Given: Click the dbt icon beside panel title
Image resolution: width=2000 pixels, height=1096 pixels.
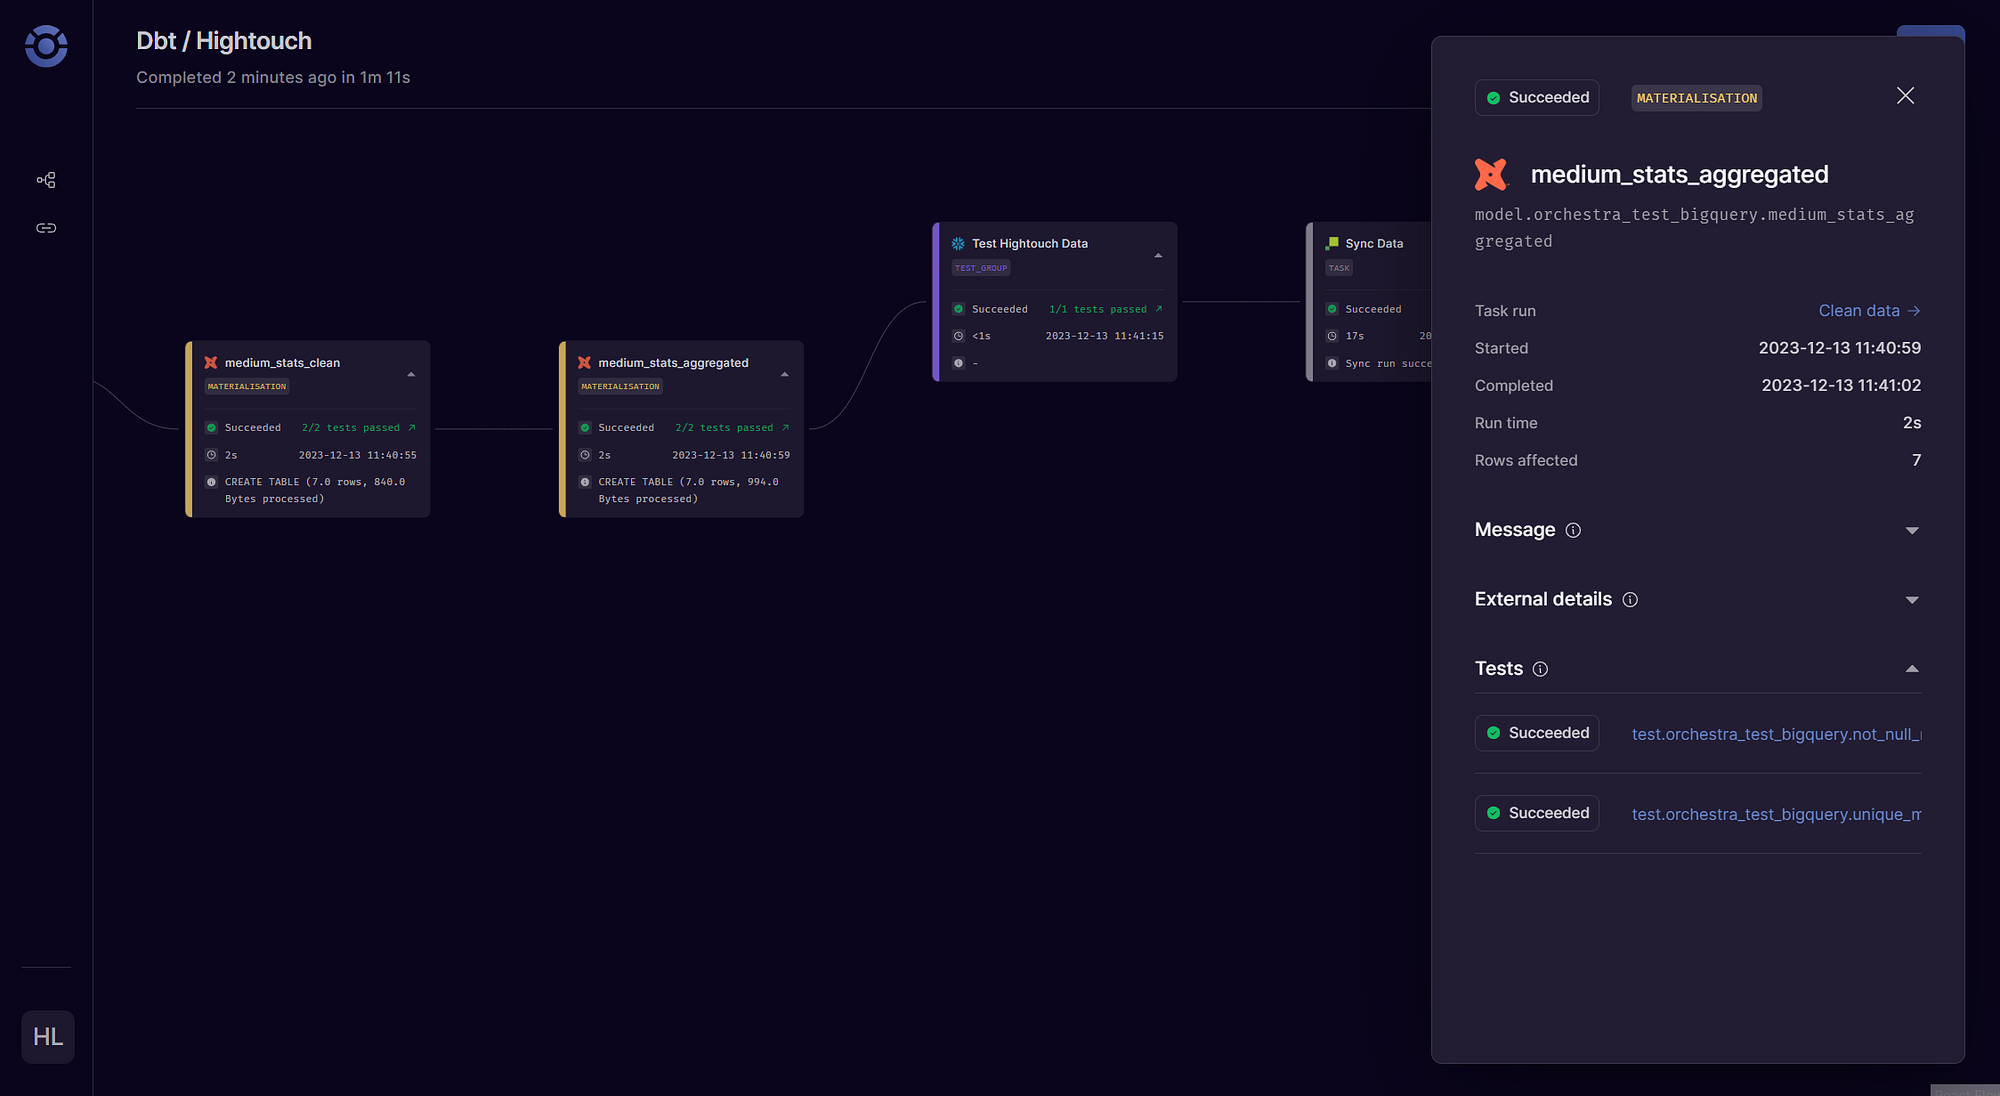Looking at the screenshot, I should [1491, 175].
